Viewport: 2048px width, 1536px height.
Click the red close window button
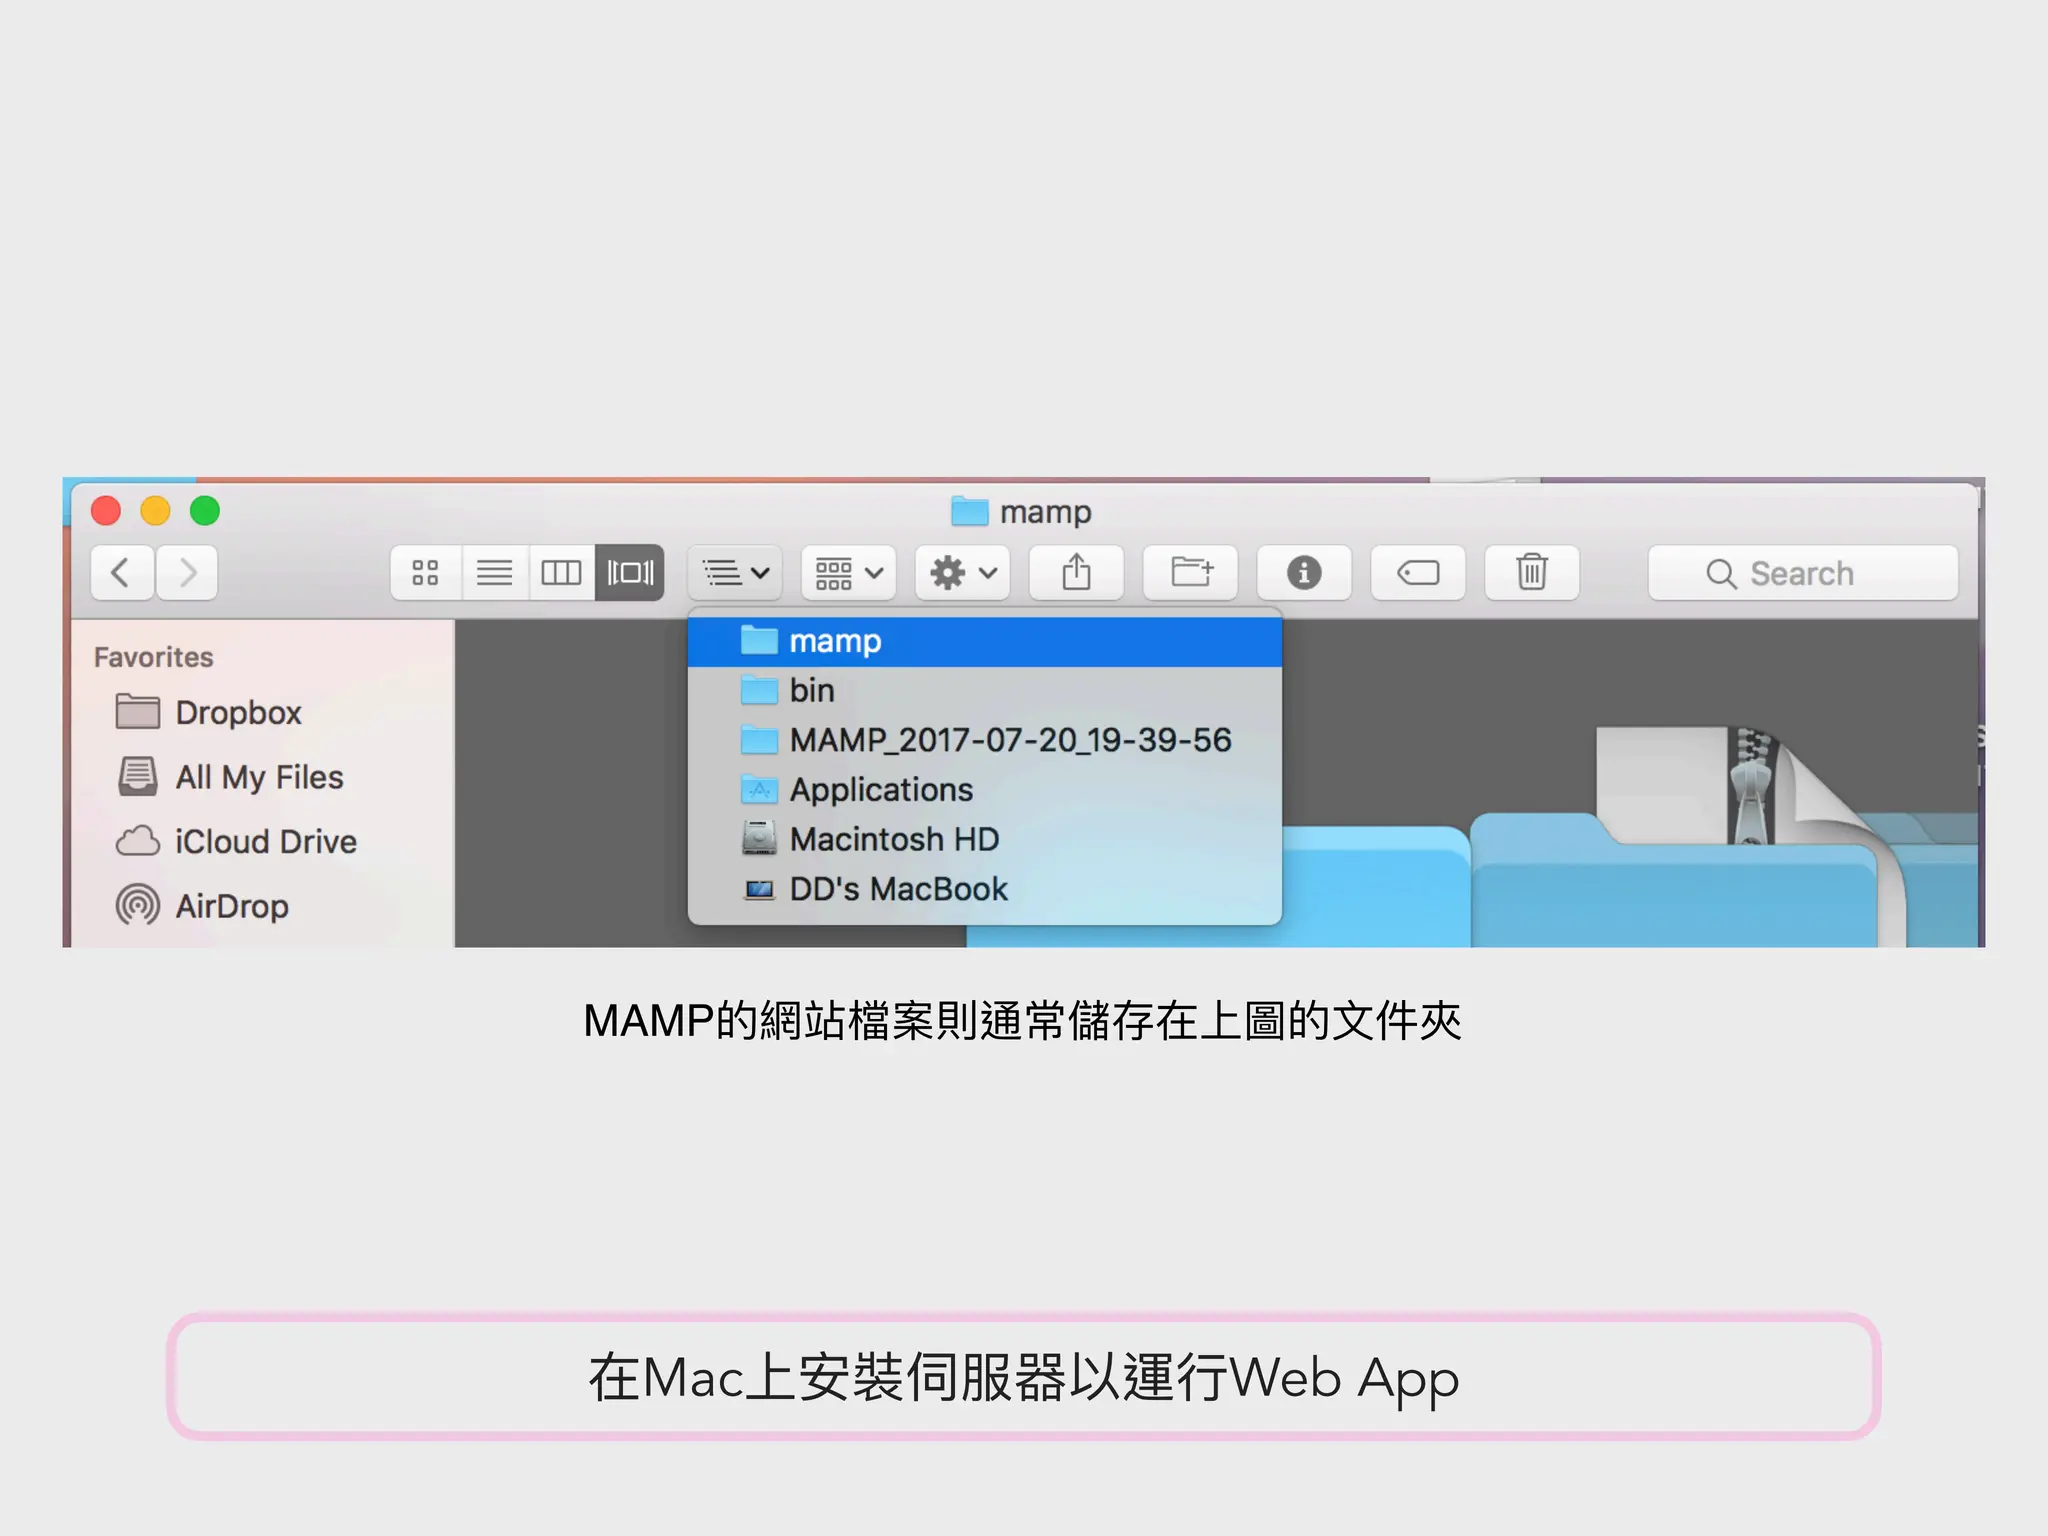(106, 511)
